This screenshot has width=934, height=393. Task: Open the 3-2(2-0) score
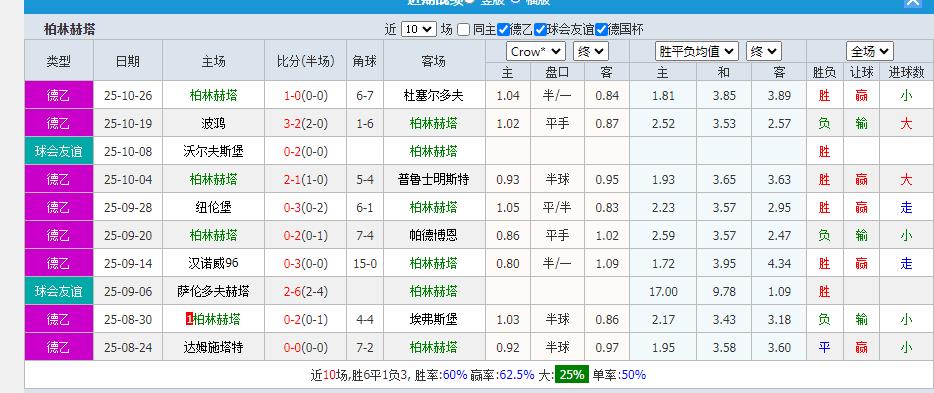click(x=305, y=123)
